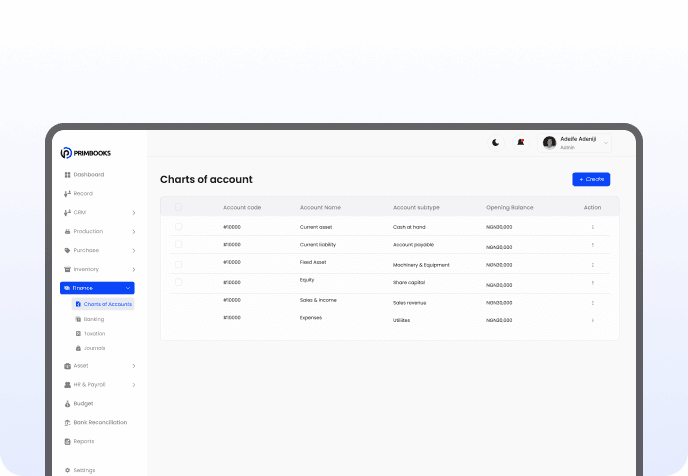This screenshot has height=476, width=688.
Task: Check the box for the Current asset row
Action: click(x=178, y=227)
